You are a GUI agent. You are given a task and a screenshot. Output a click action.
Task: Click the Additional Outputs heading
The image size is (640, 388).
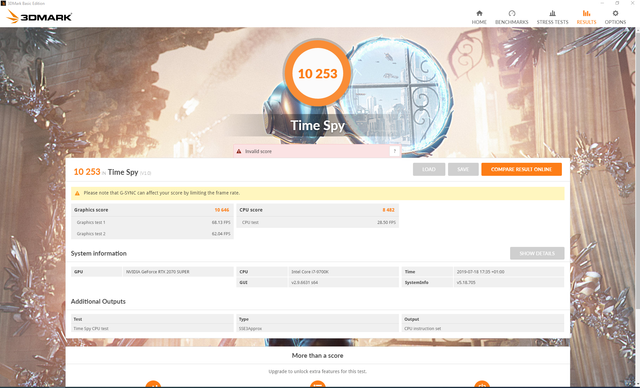[98, 302]
